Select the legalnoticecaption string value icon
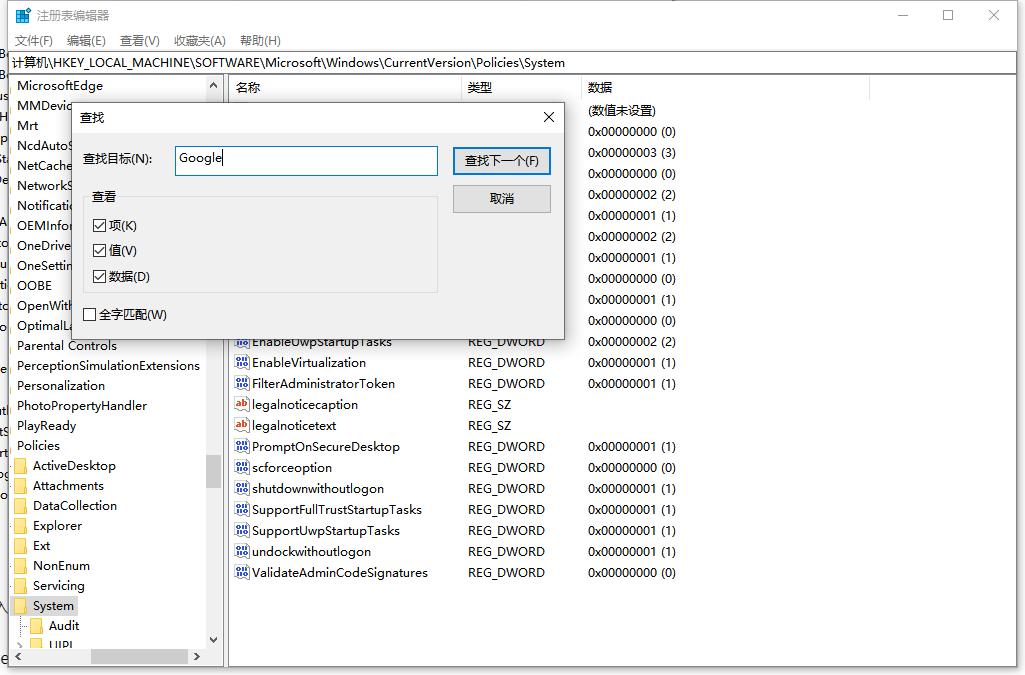This screenshot has width=1025, height=675. 242,404
